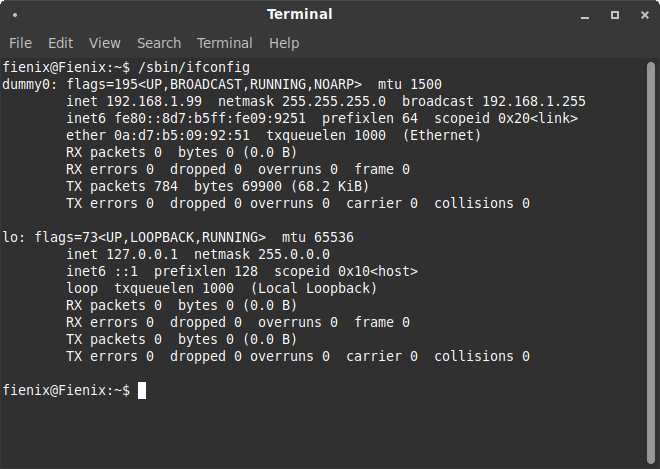Open the Edit menu
This screenshot has width=660, height=469.
[61, 43]
